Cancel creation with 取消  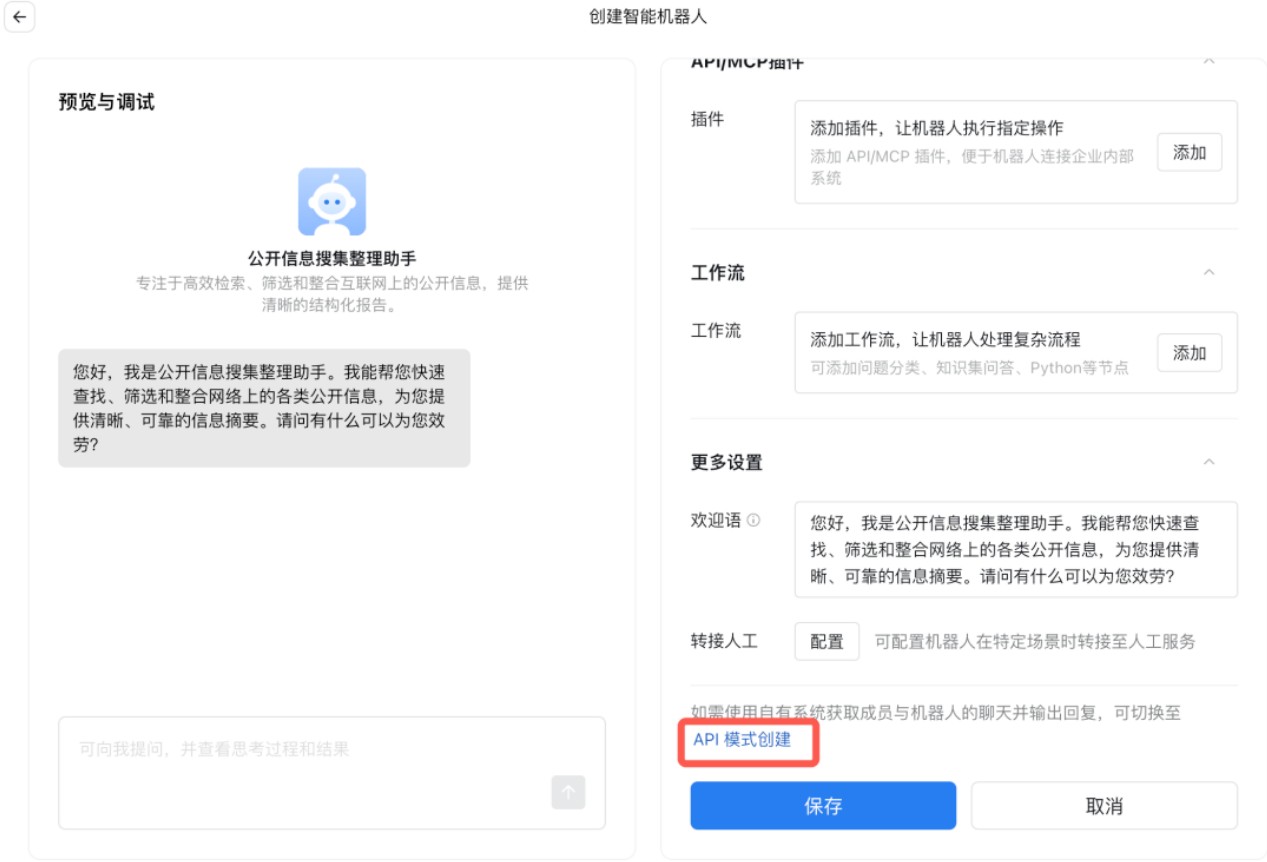(x=1103, y=805)
